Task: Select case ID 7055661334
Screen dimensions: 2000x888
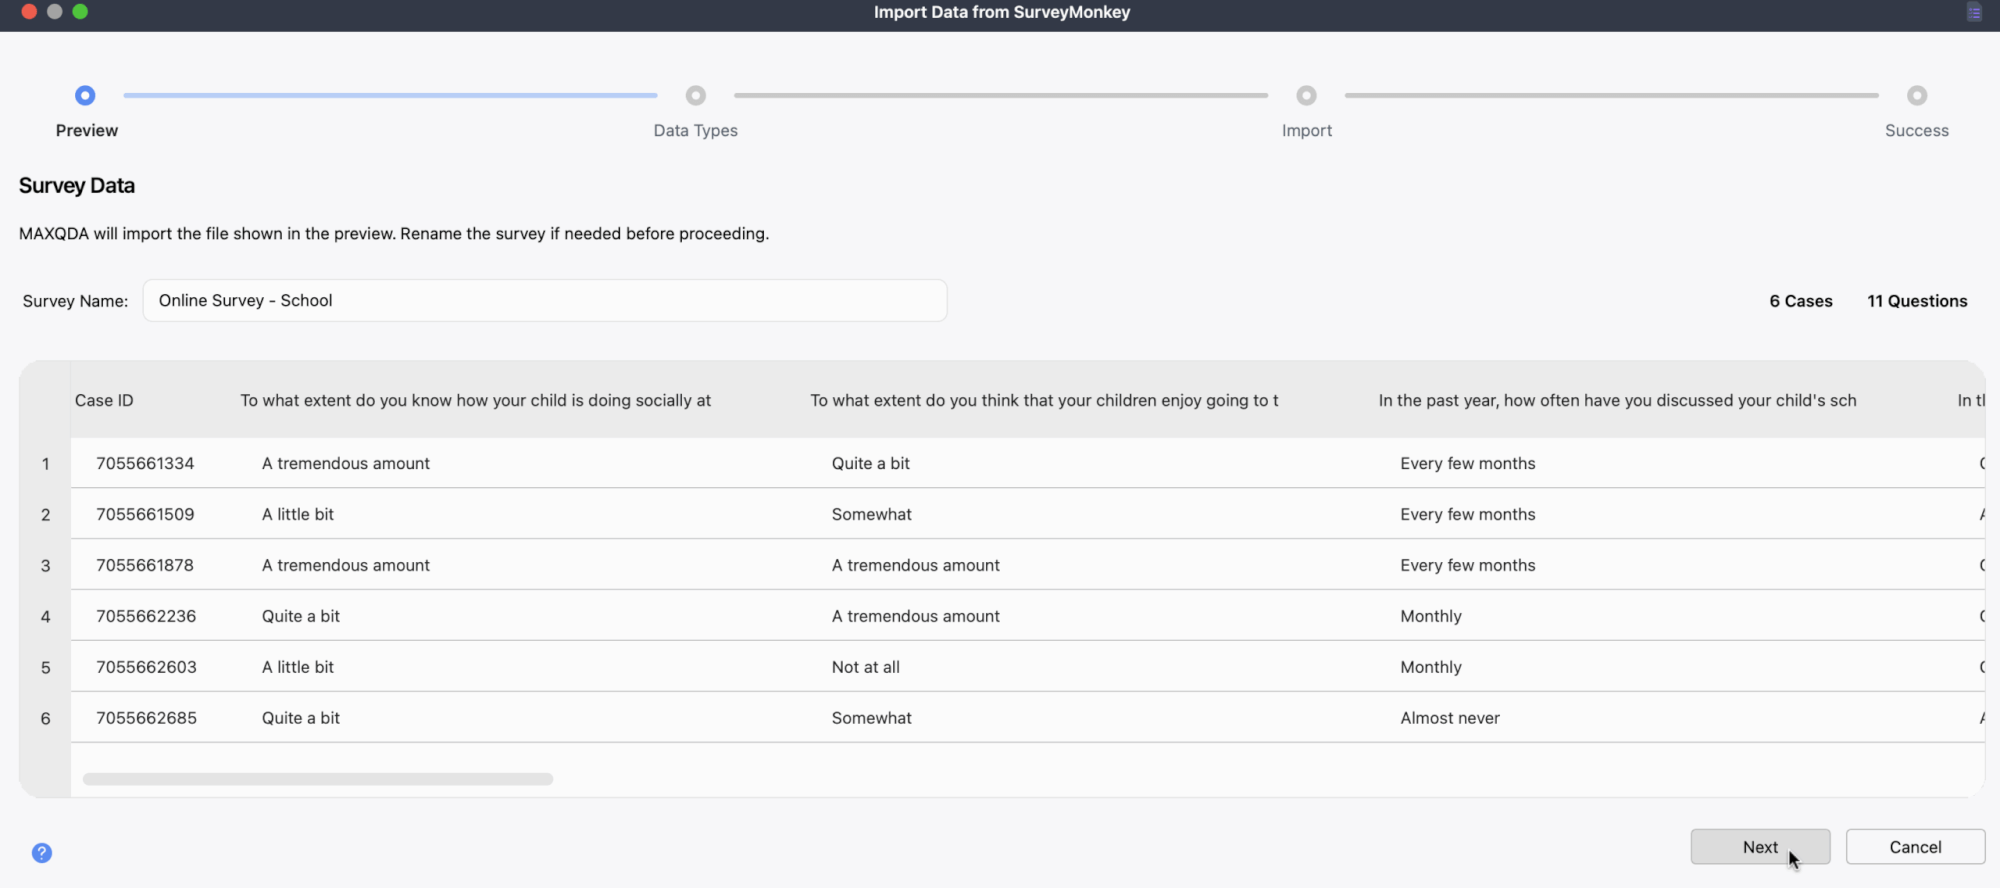Action: coord(145,463)
